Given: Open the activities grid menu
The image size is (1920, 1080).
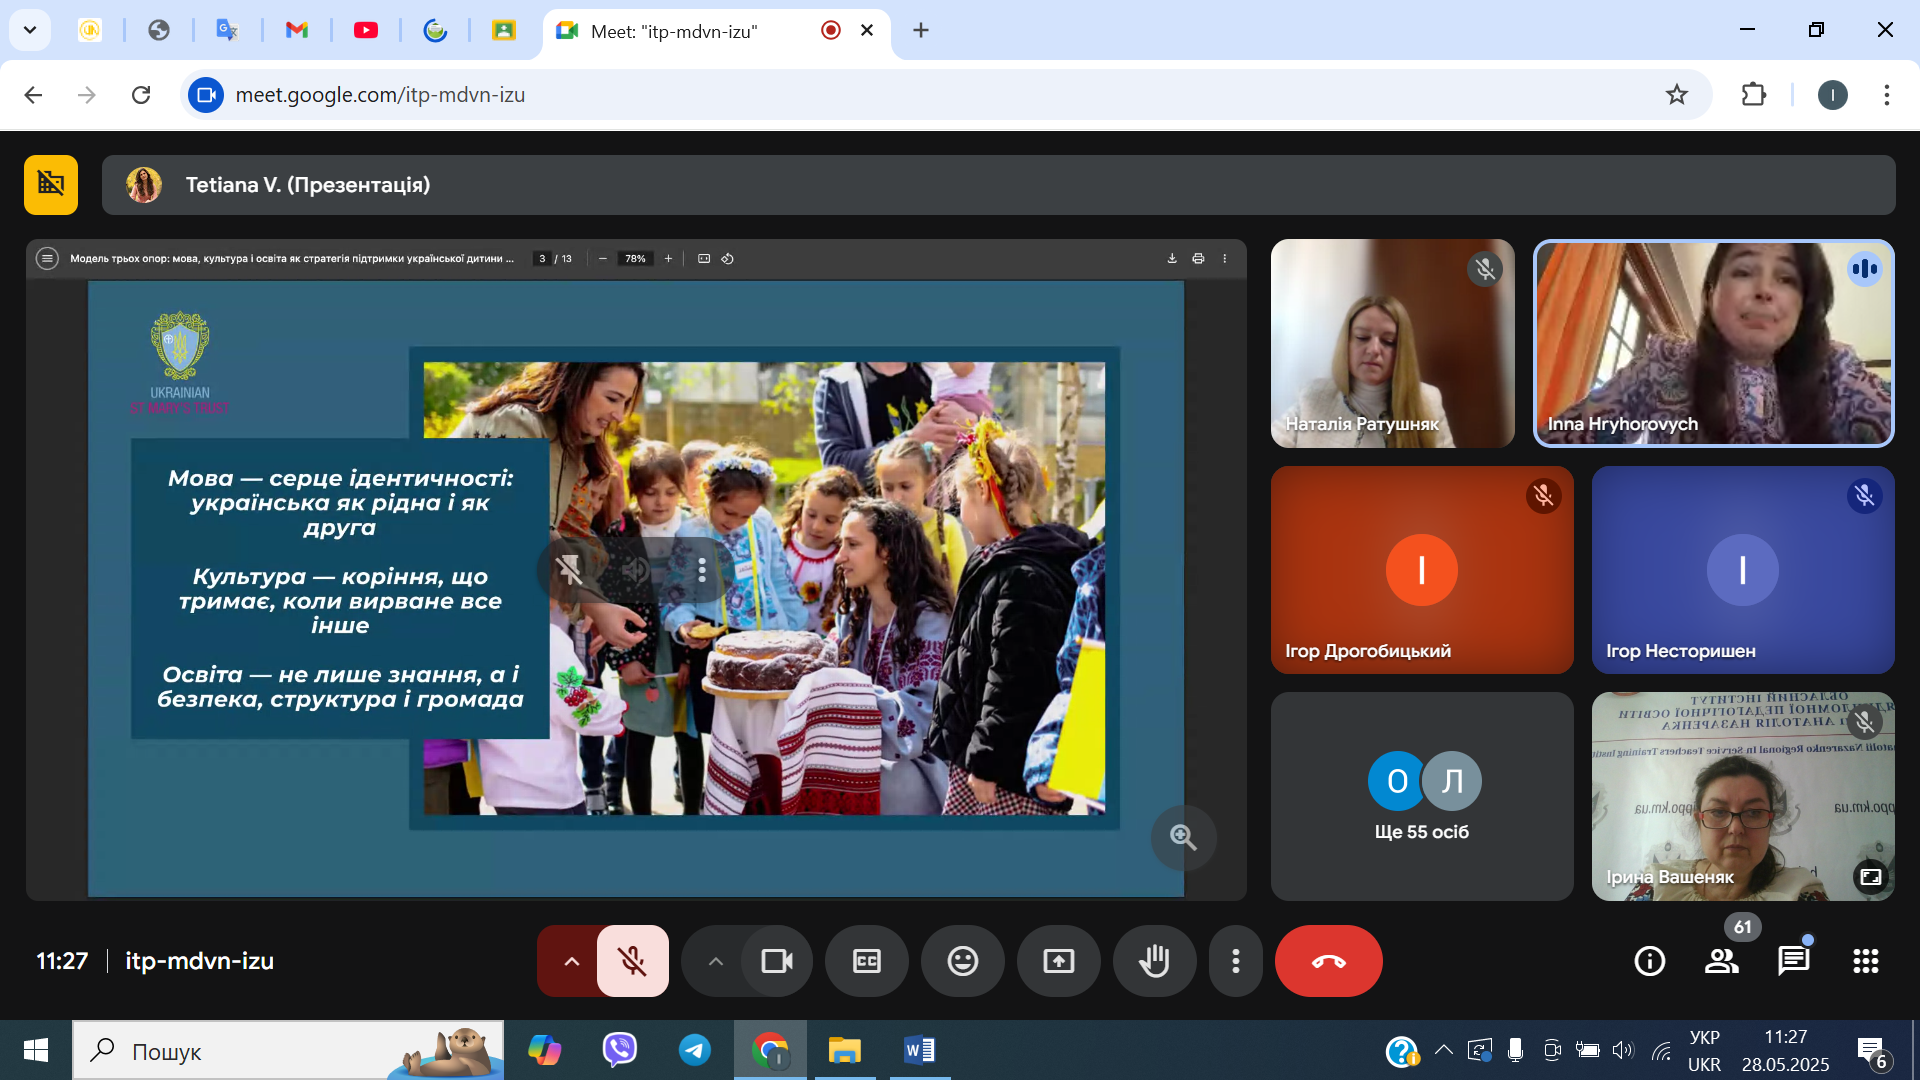Looking at the screenshot, I should [x=1865, y=961].
